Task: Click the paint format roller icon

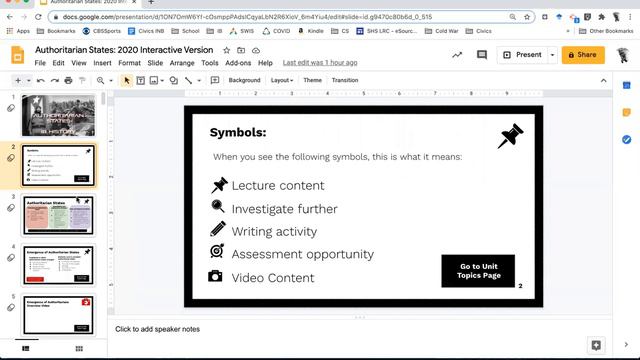Action: point(82,80)
